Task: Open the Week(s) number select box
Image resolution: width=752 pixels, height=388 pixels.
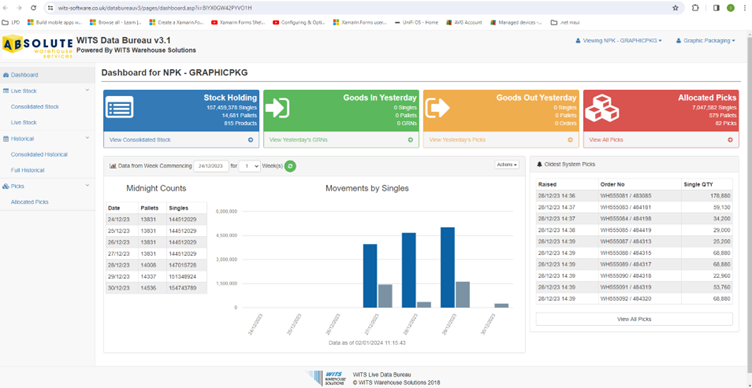Action: 249,166
